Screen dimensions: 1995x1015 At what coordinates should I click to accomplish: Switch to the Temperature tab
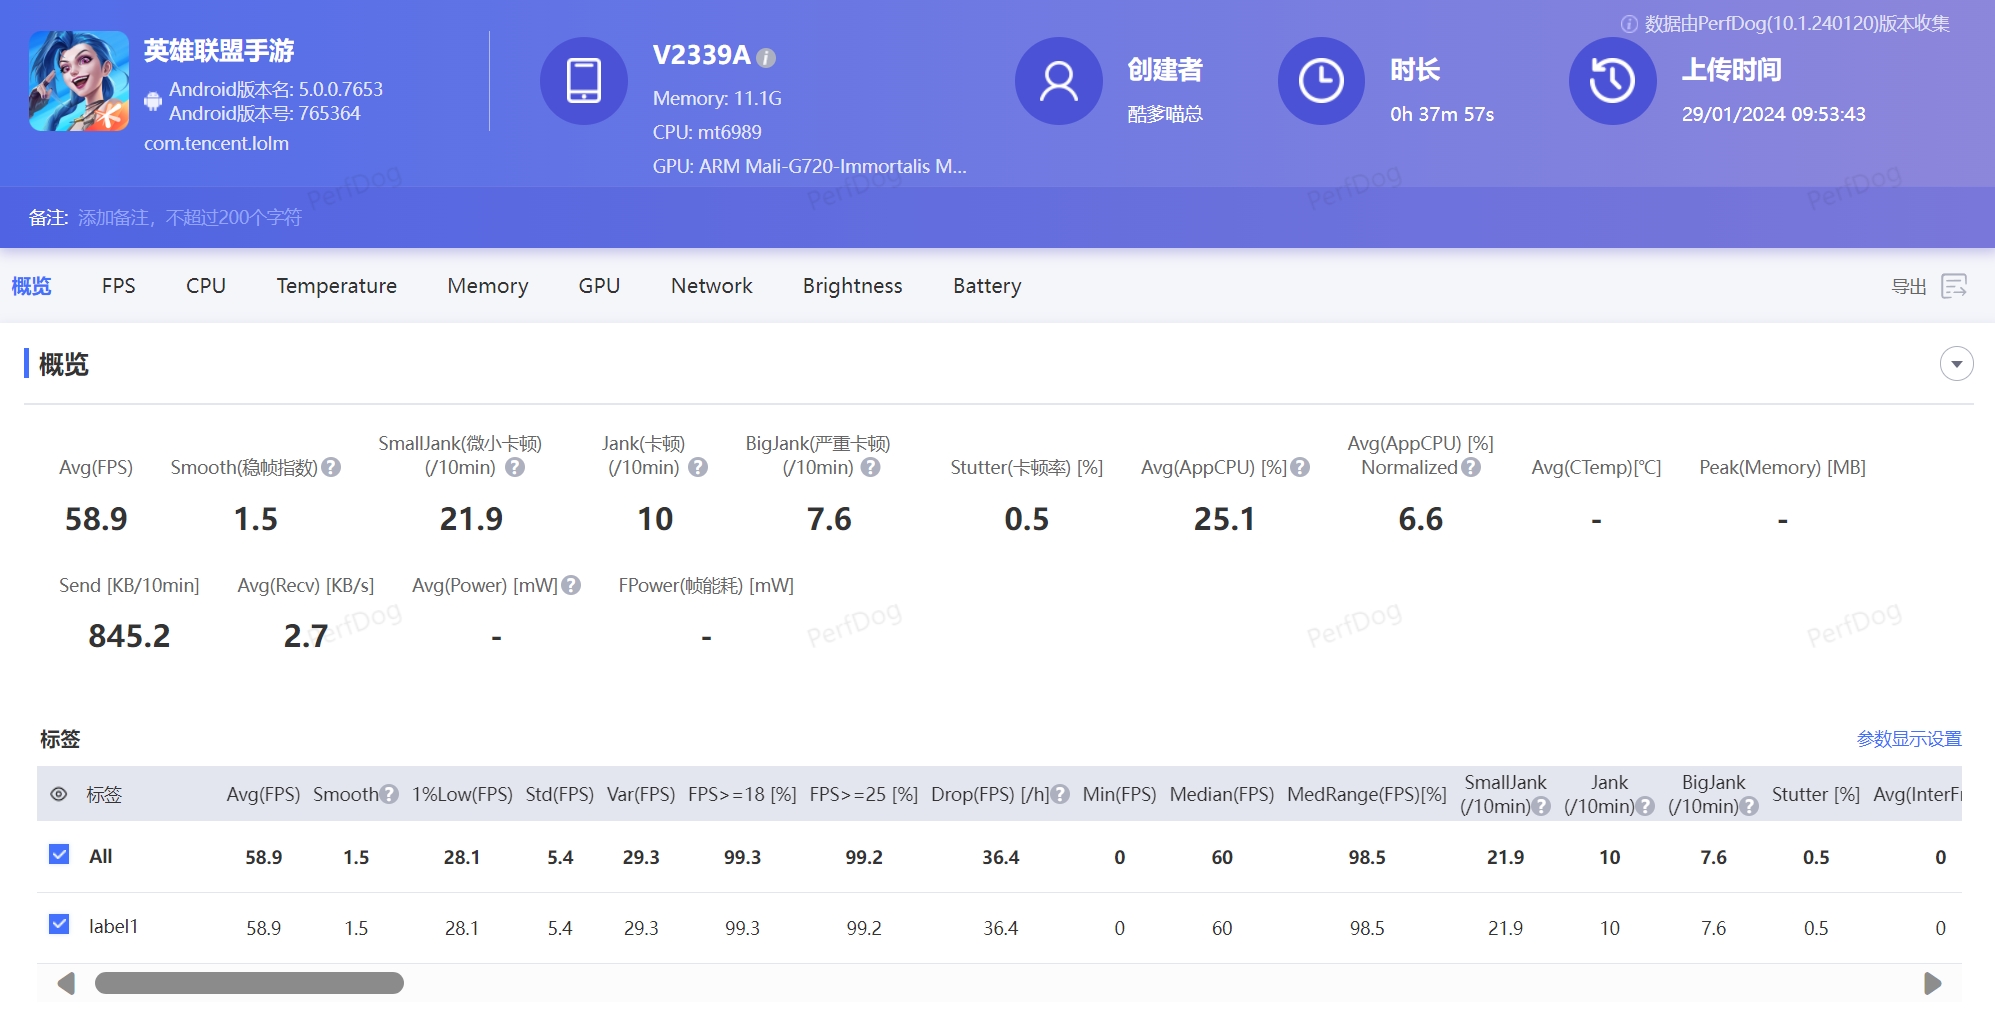(336, 286)
